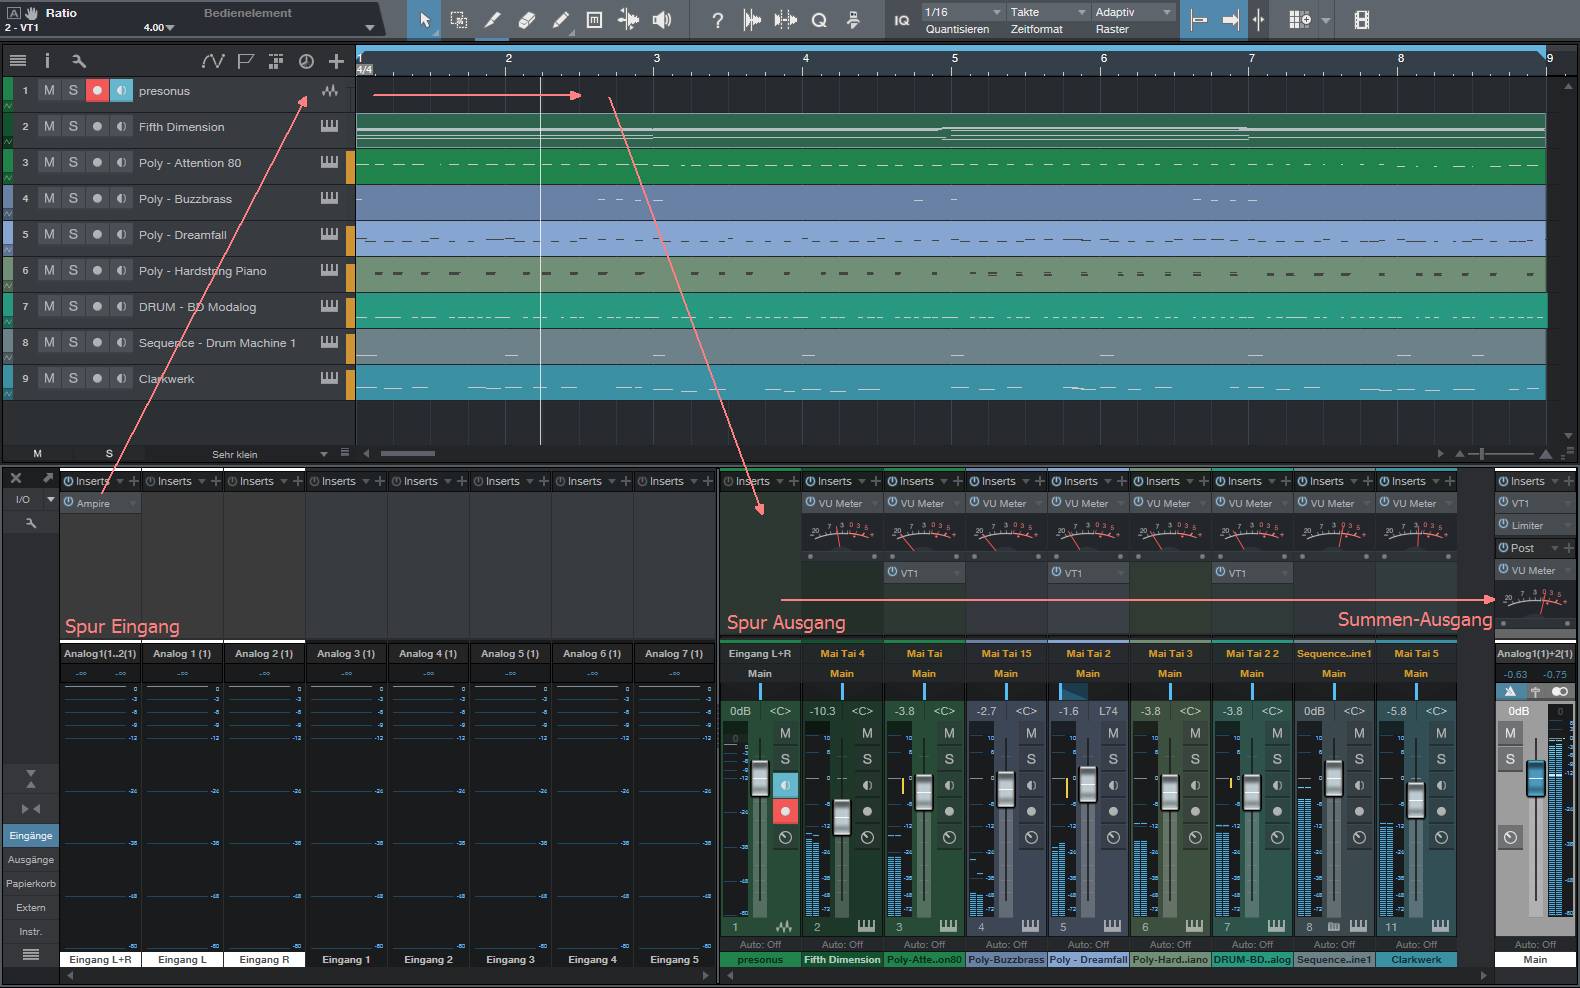Click bar 5 on the timeline ruler
Image resolution: width=1580 pixels, height=988 pixels.
tap(955, 58)
